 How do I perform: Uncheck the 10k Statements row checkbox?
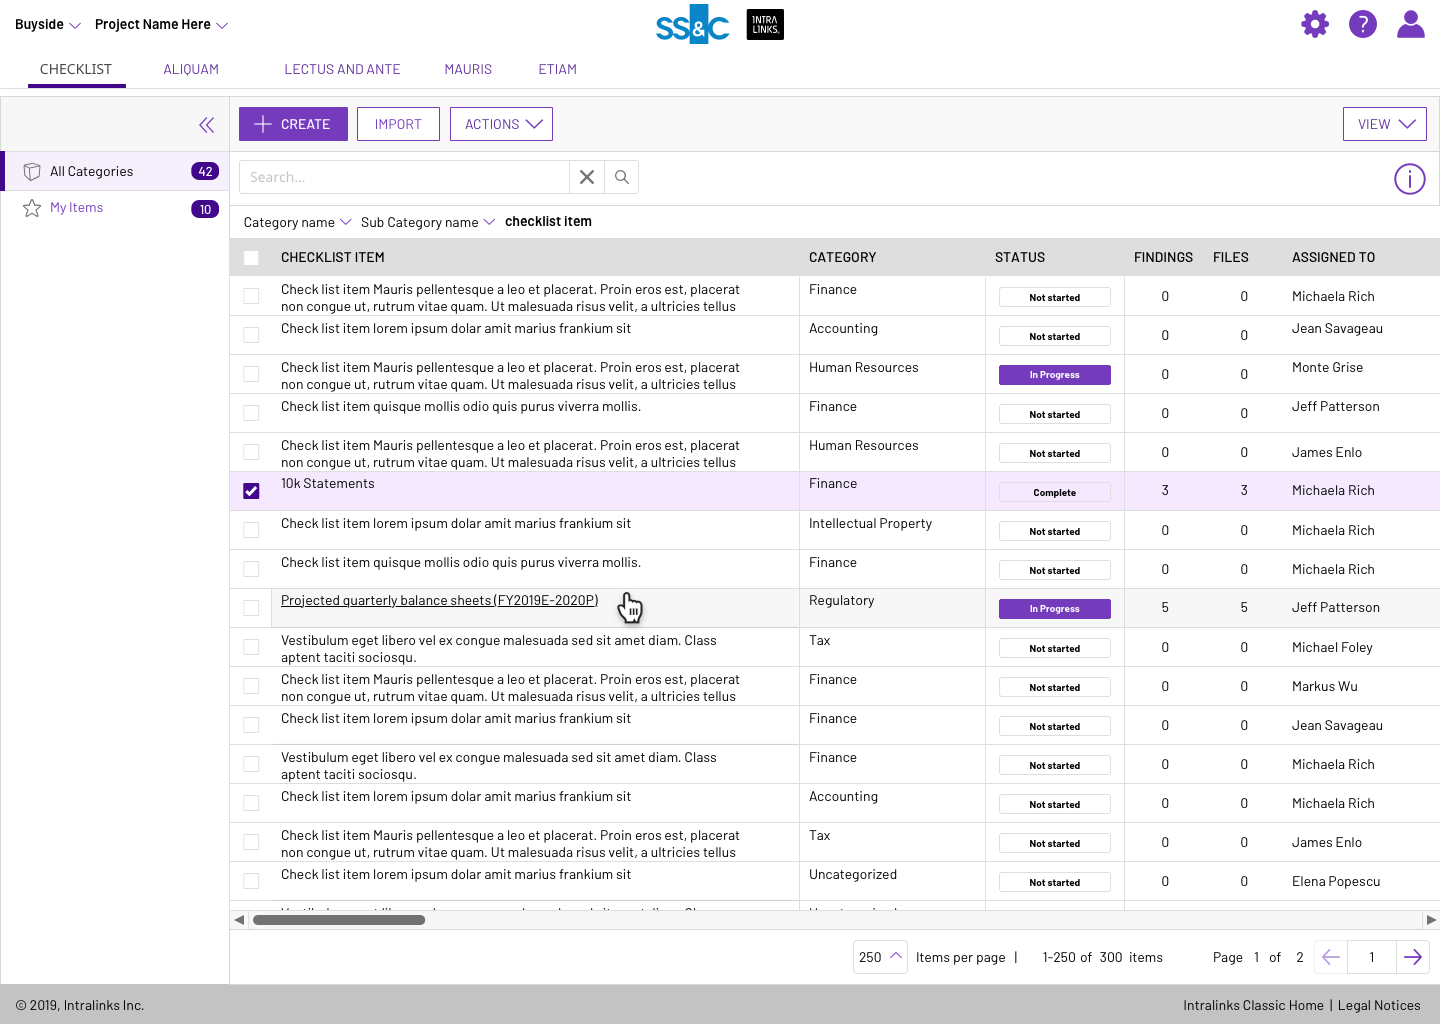[x=251, y=491]
